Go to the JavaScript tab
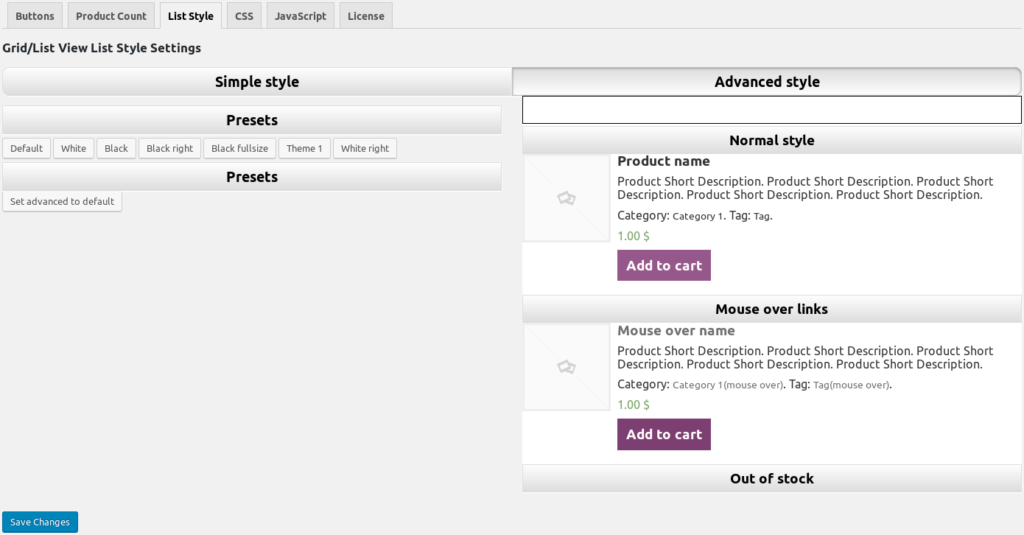 [300, 16]
